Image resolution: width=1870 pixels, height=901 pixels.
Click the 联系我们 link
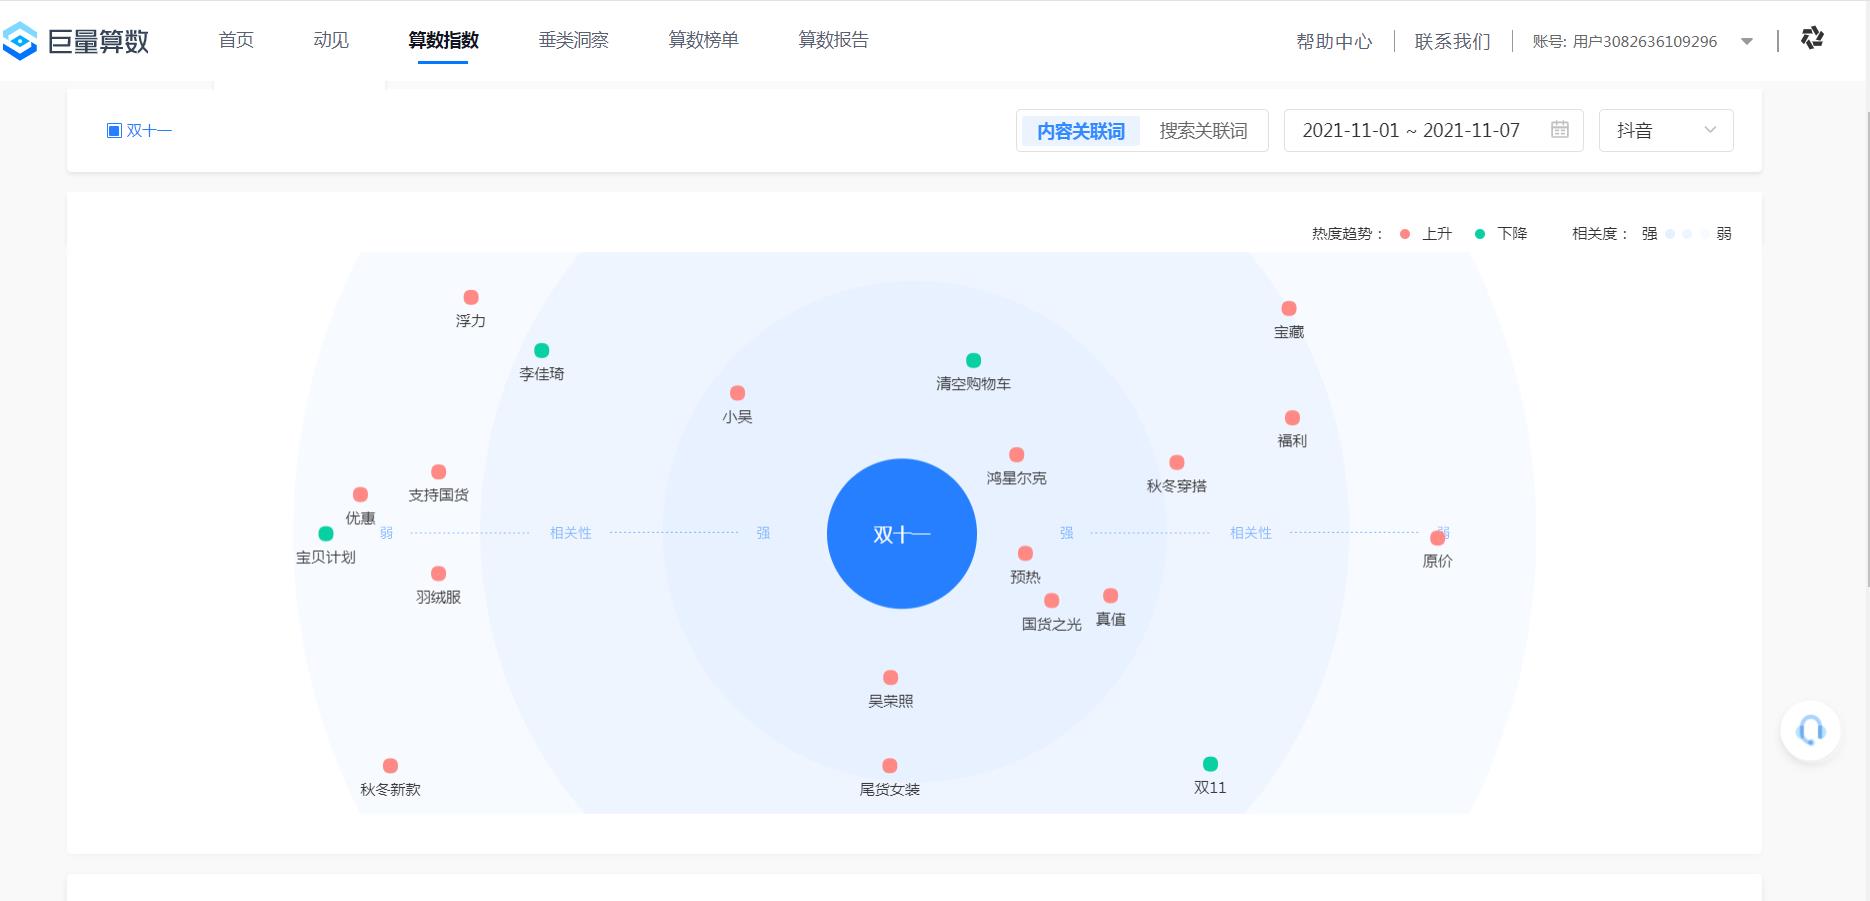tap(1451, 41)
